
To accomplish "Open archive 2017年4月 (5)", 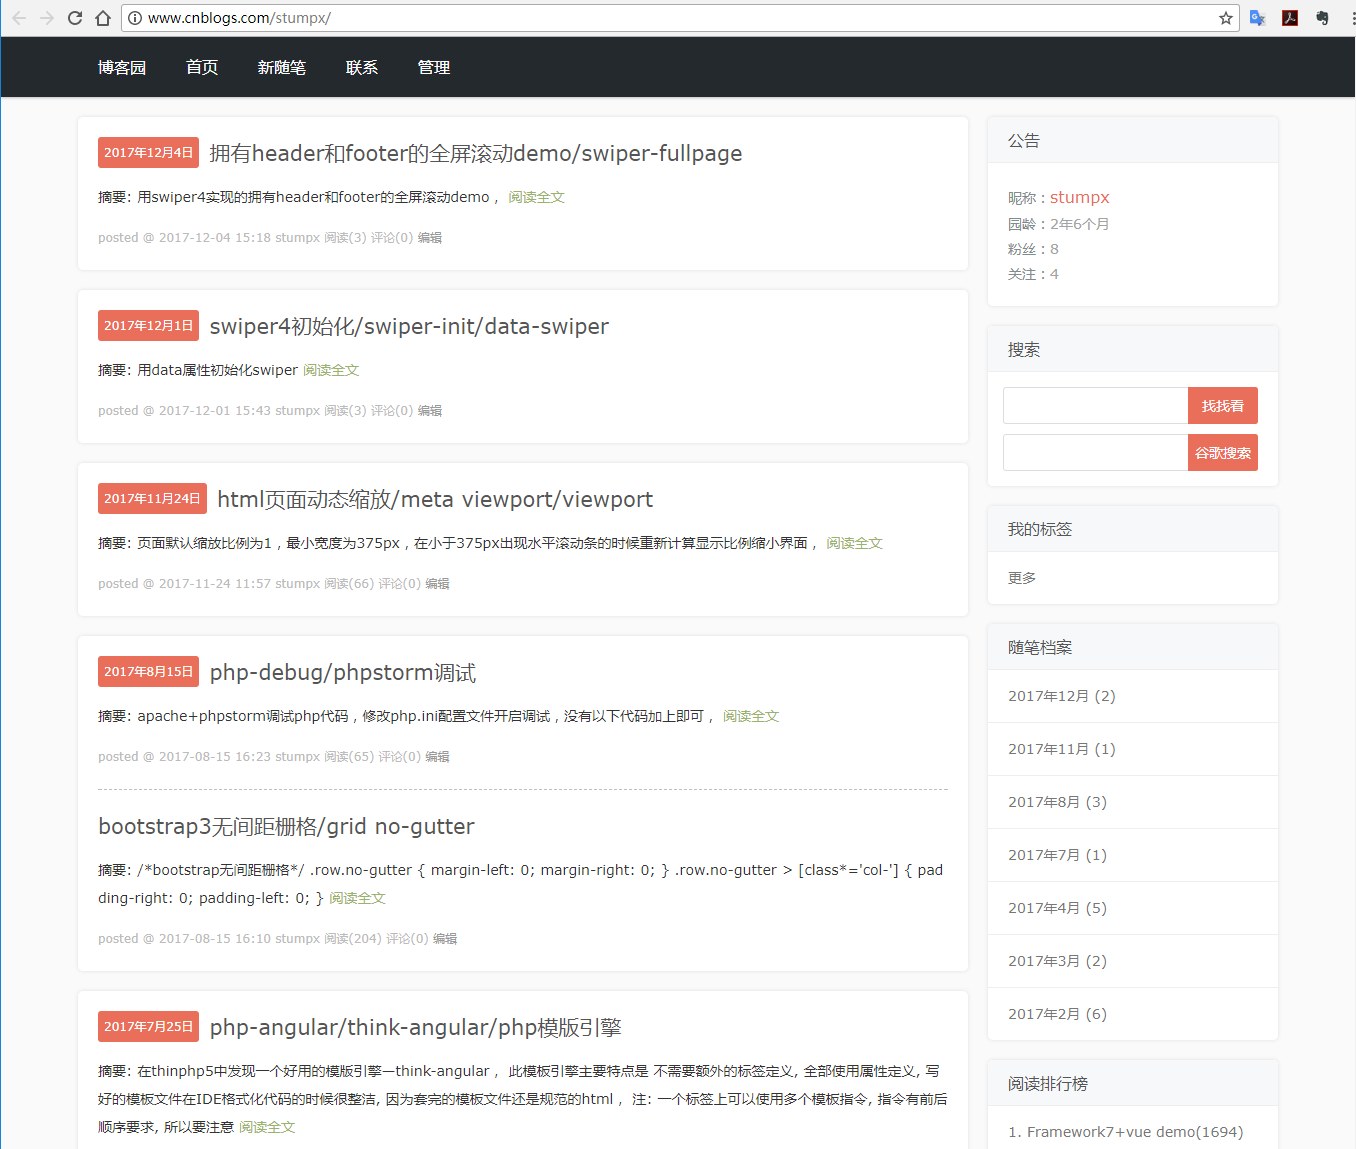I will [x=1058, y=908].
